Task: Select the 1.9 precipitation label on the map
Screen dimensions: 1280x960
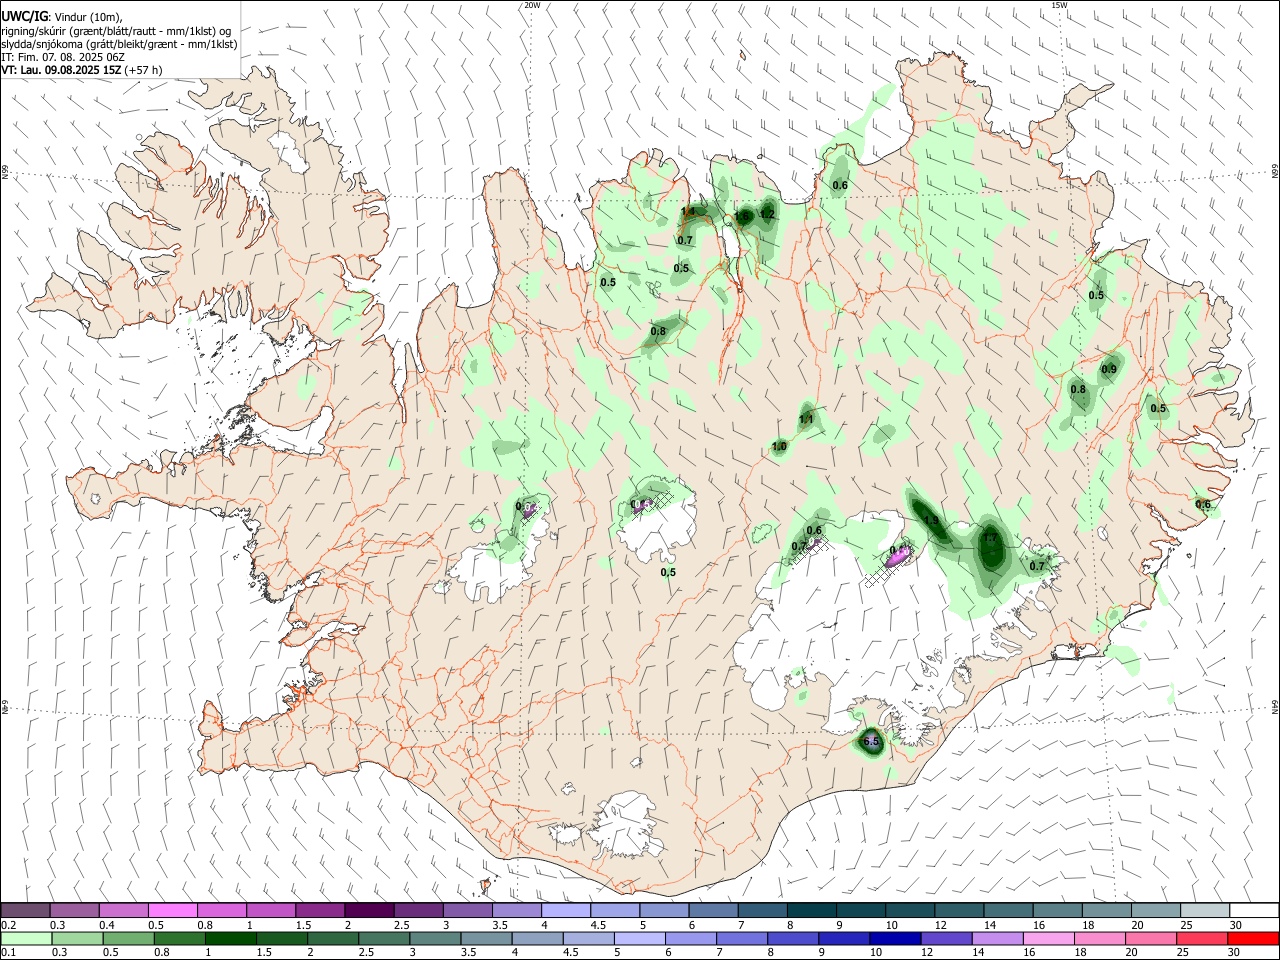Action: (x=931, y=520)
